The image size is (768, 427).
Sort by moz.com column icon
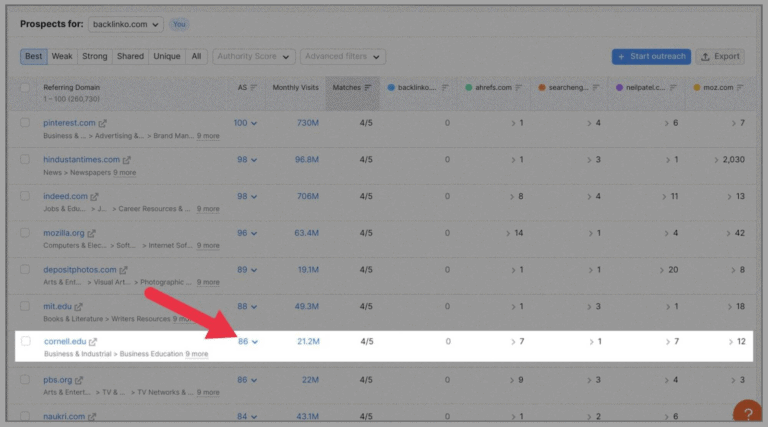click(x=740, y=88)
